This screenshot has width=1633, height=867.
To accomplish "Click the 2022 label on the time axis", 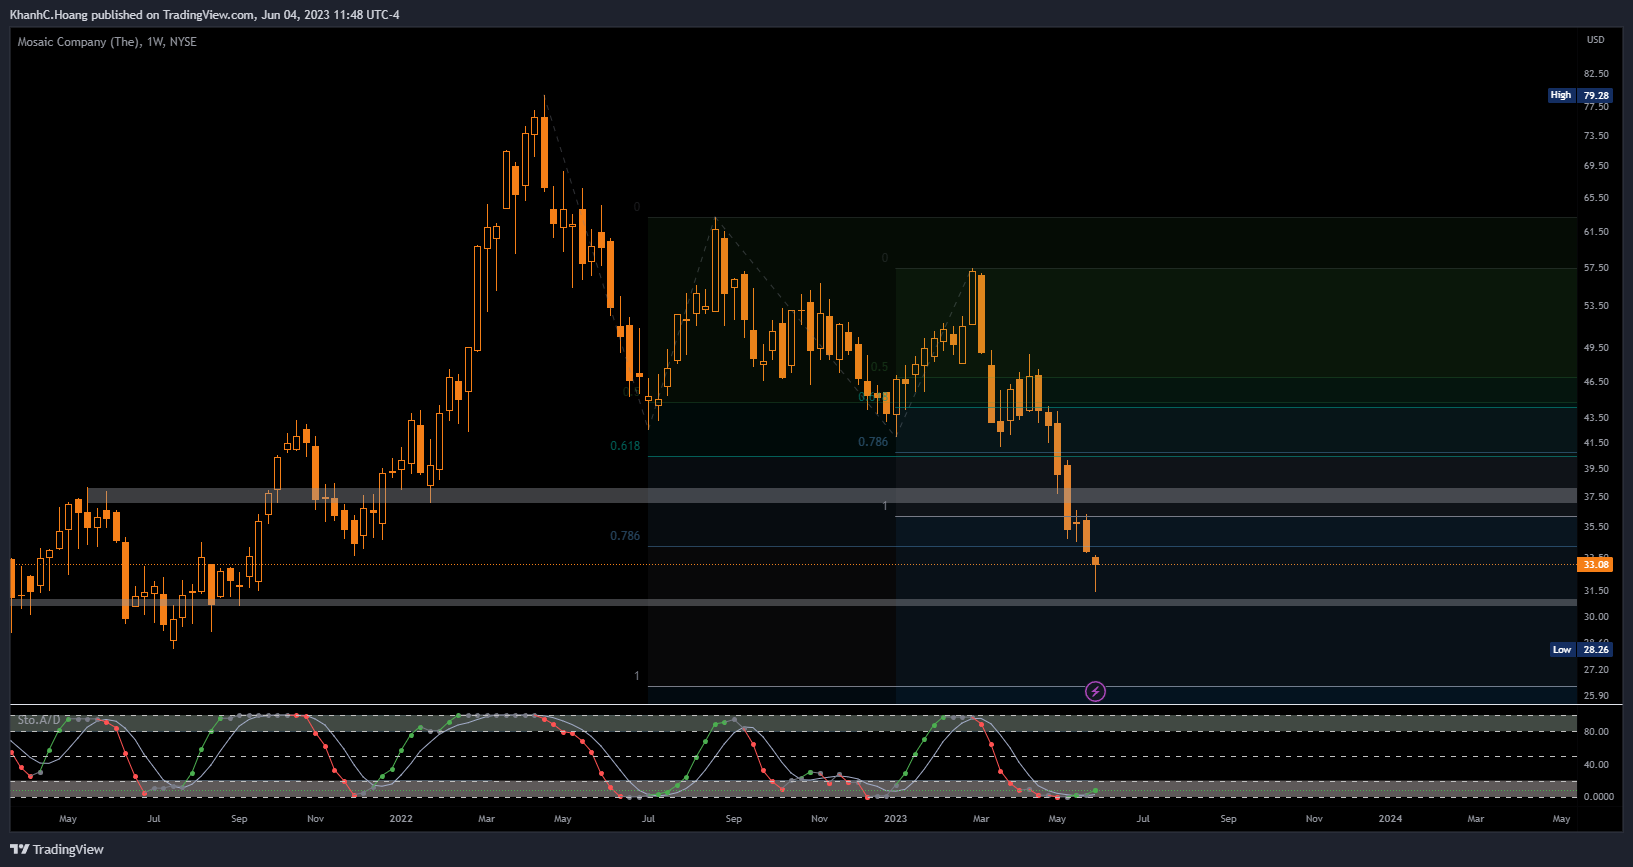I will 401,818.
